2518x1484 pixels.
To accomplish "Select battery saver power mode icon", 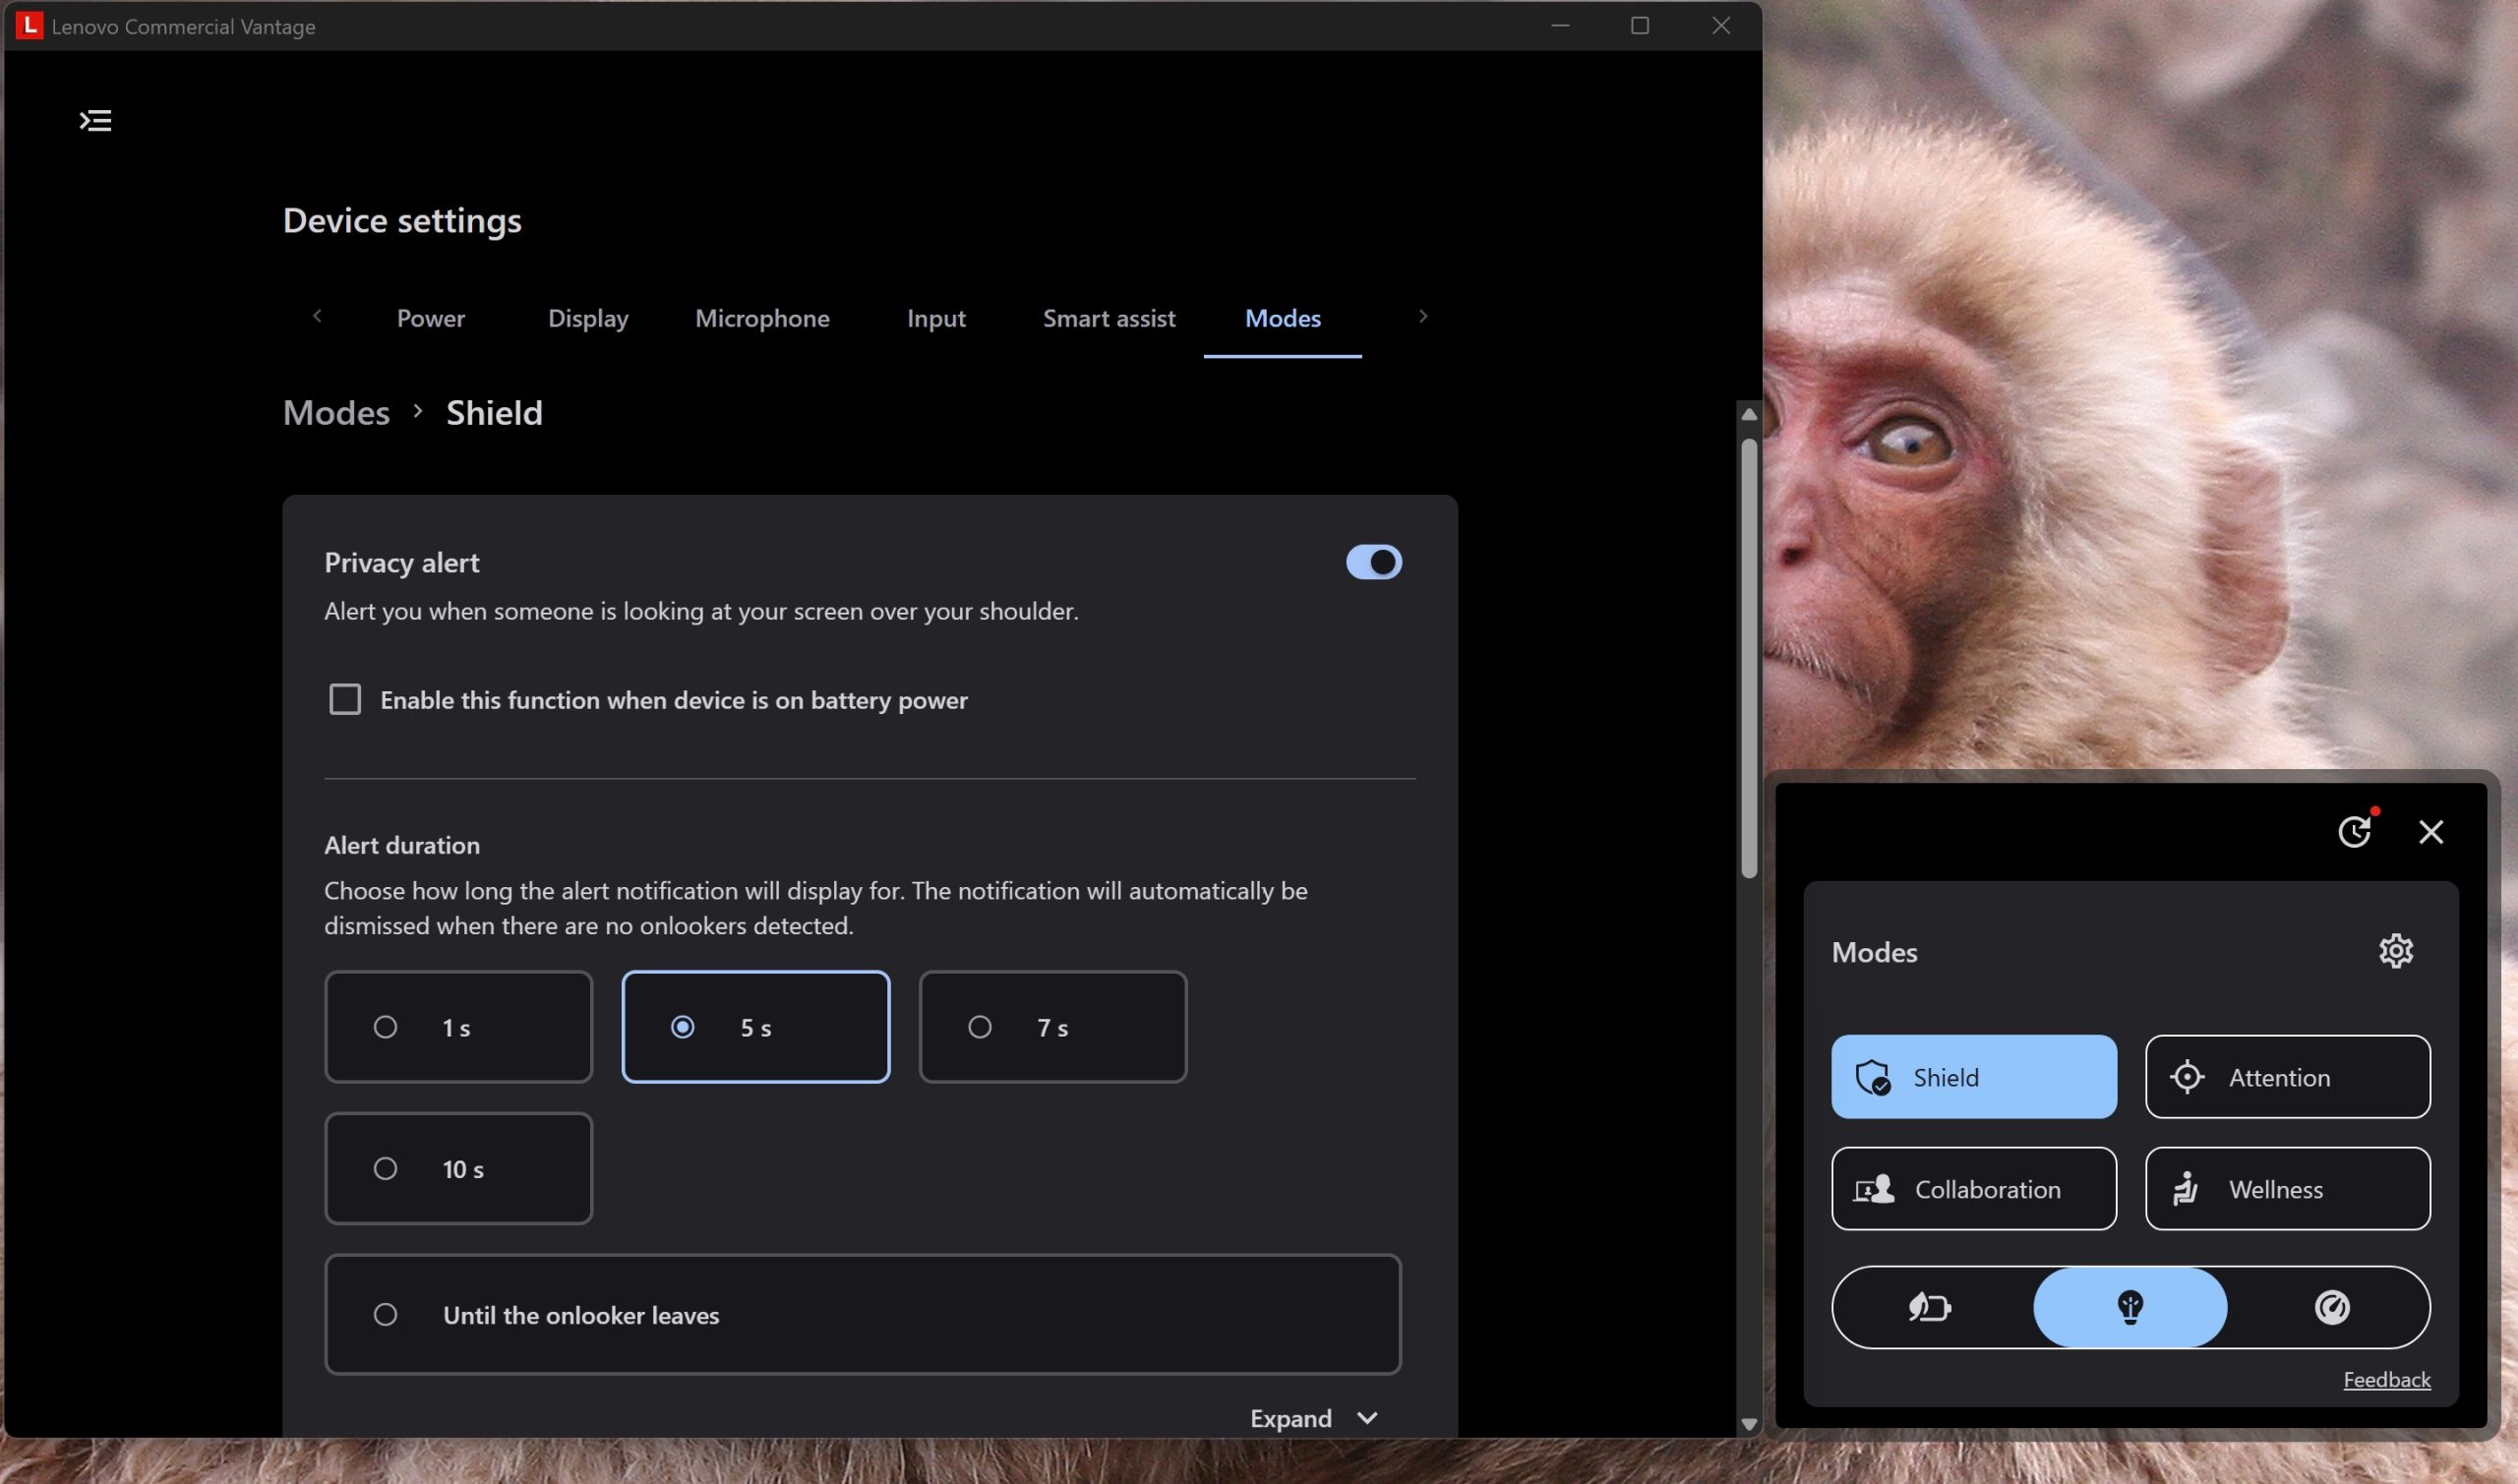I will pos(1930,1307).
